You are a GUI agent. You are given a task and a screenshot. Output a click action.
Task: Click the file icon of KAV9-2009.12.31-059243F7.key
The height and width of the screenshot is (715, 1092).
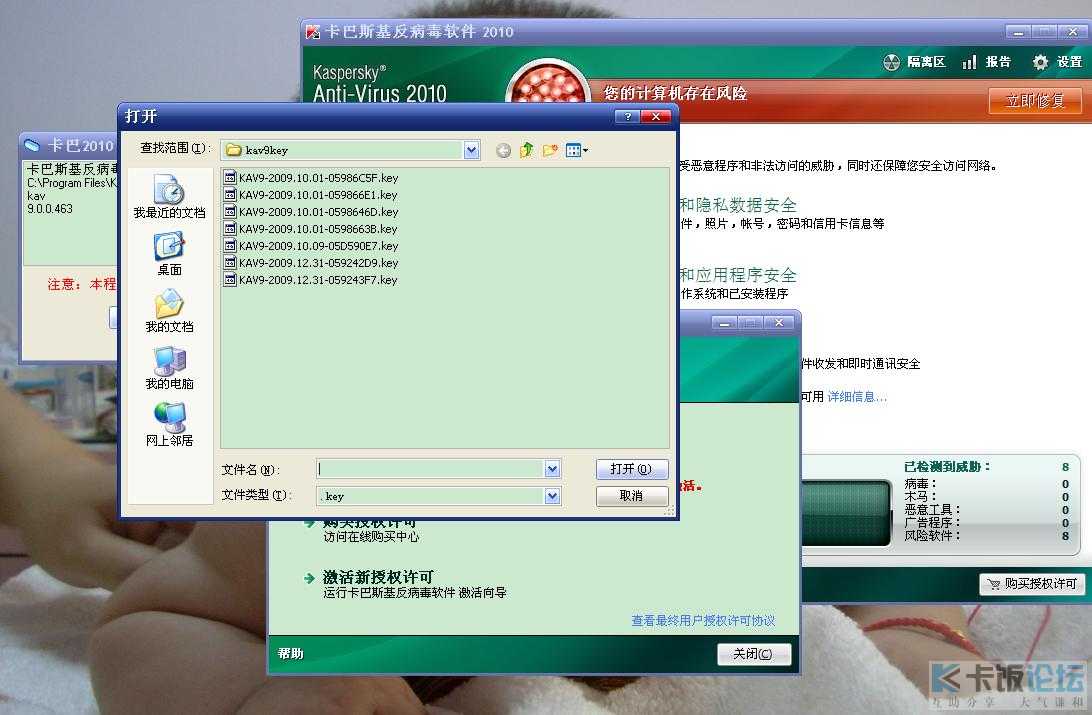pyautogui.click(x=230, y=280)
